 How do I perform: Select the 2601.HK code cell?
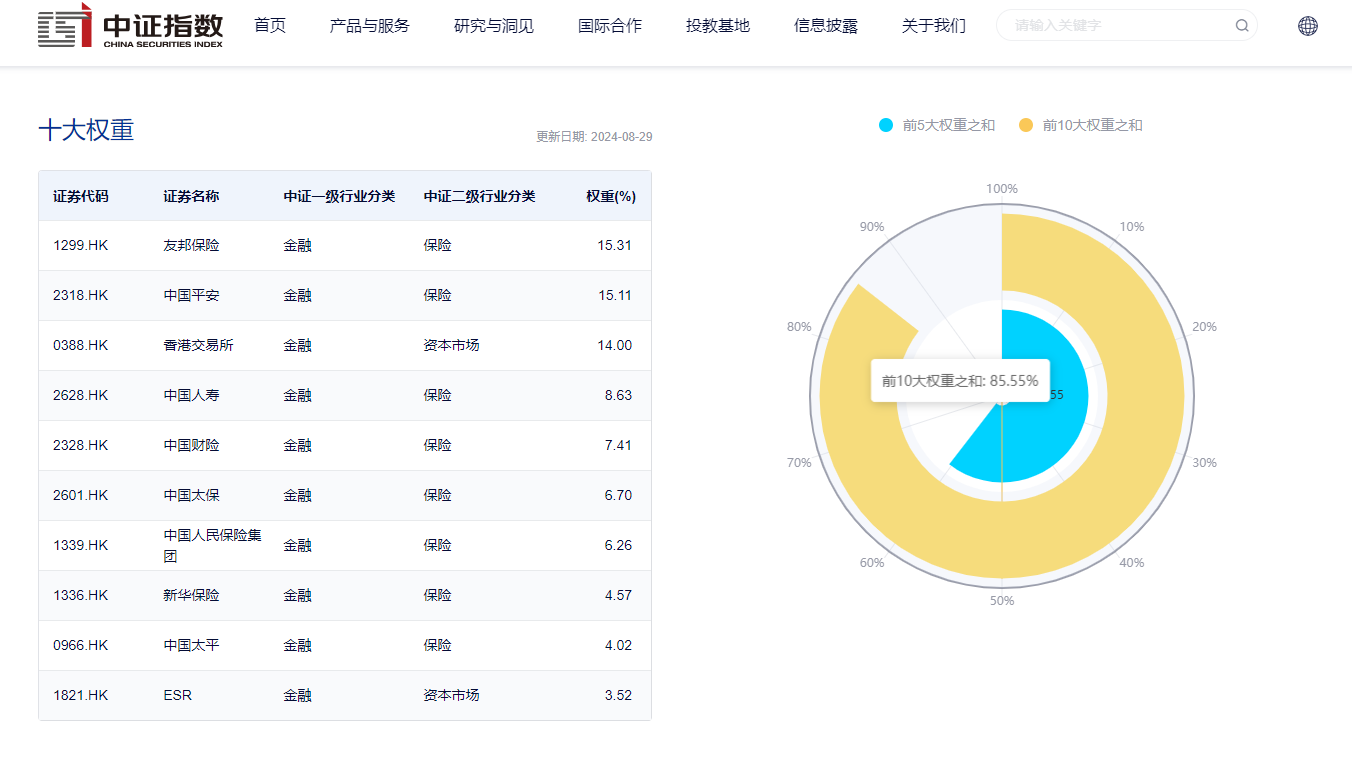pos(81,495)
